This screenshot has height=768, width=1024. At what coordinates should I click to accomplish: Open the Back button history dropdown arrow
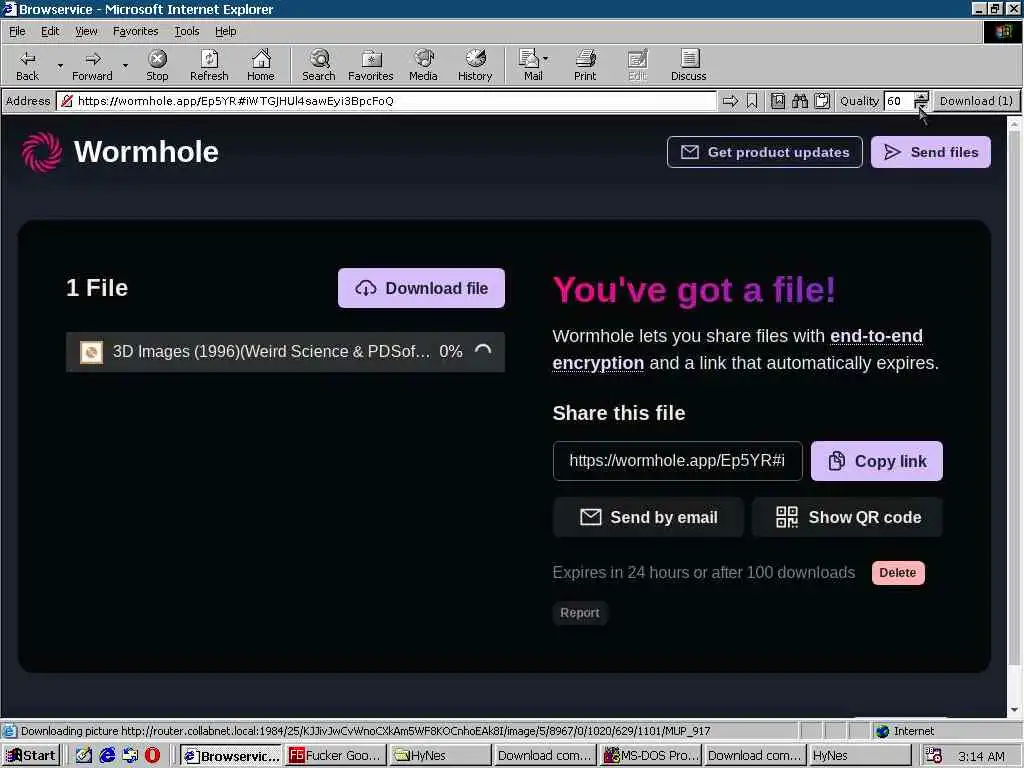coord(60,65)
